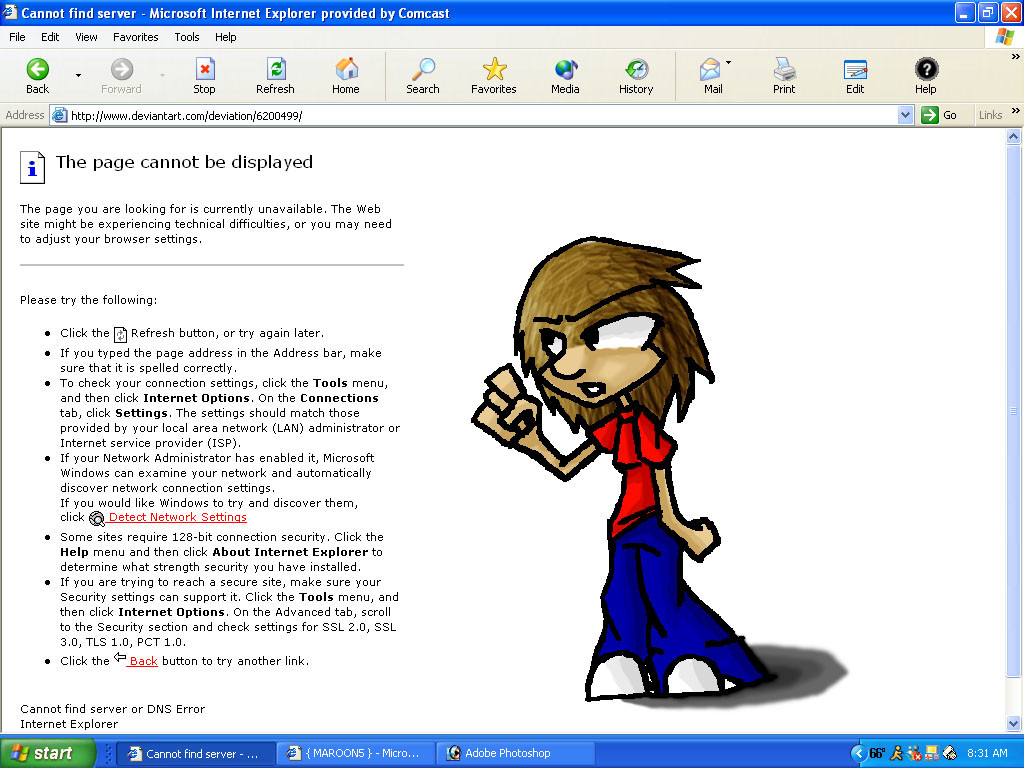Show the History toolbar button
The height and width of the screenshot is (768, 1024).
[636, 76]
